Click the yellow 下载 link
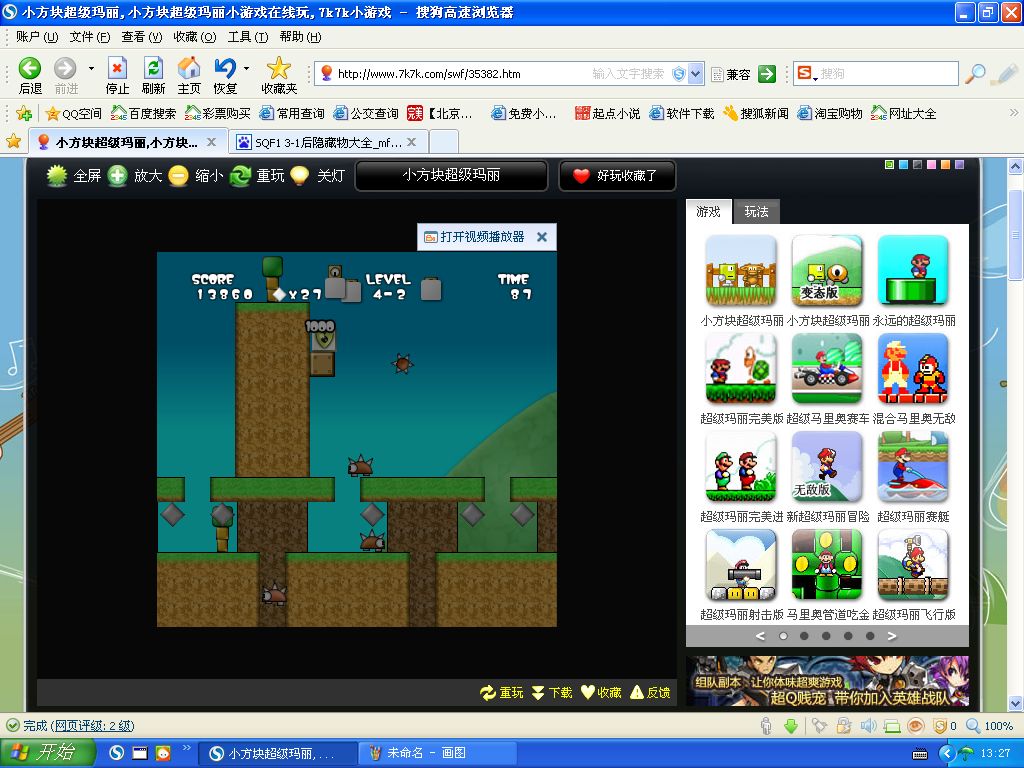 pyautogui.click(x=552, y=693)
